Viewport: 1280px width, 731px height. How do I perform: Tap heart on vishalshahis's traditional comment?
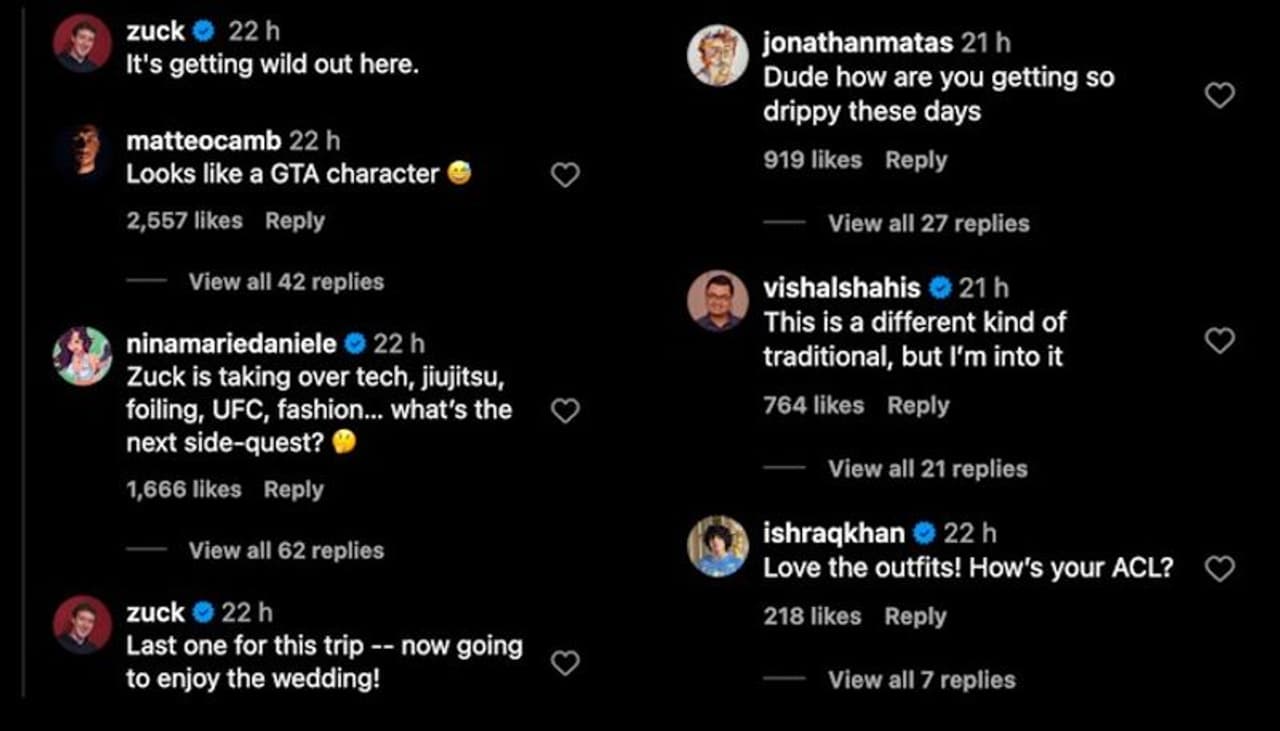[x=1219, y=340]
